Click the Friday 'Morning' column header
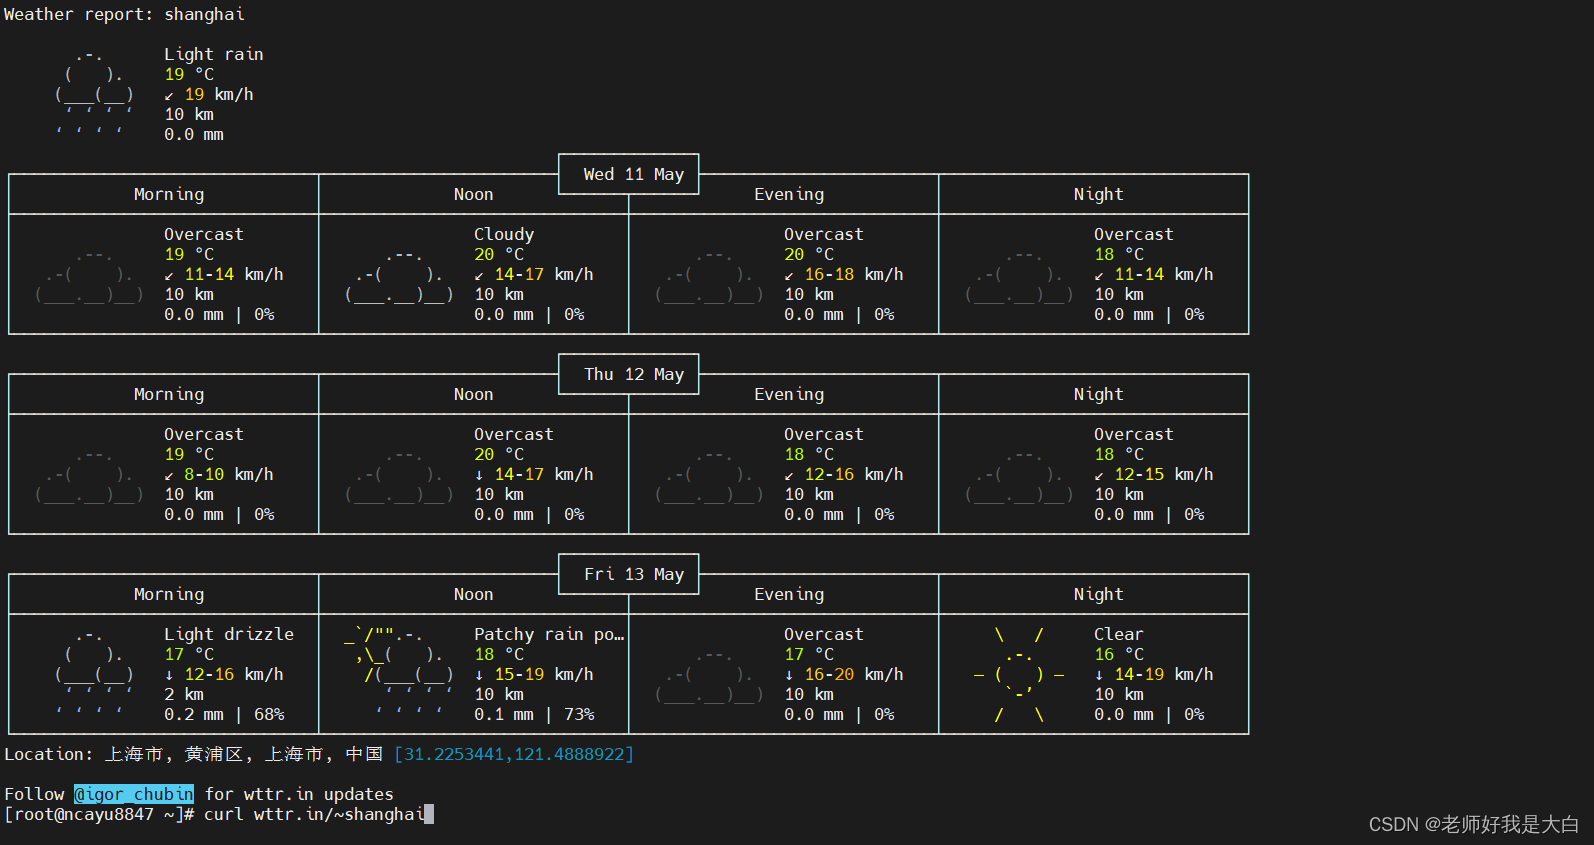1594x845 pixels. 169,594
